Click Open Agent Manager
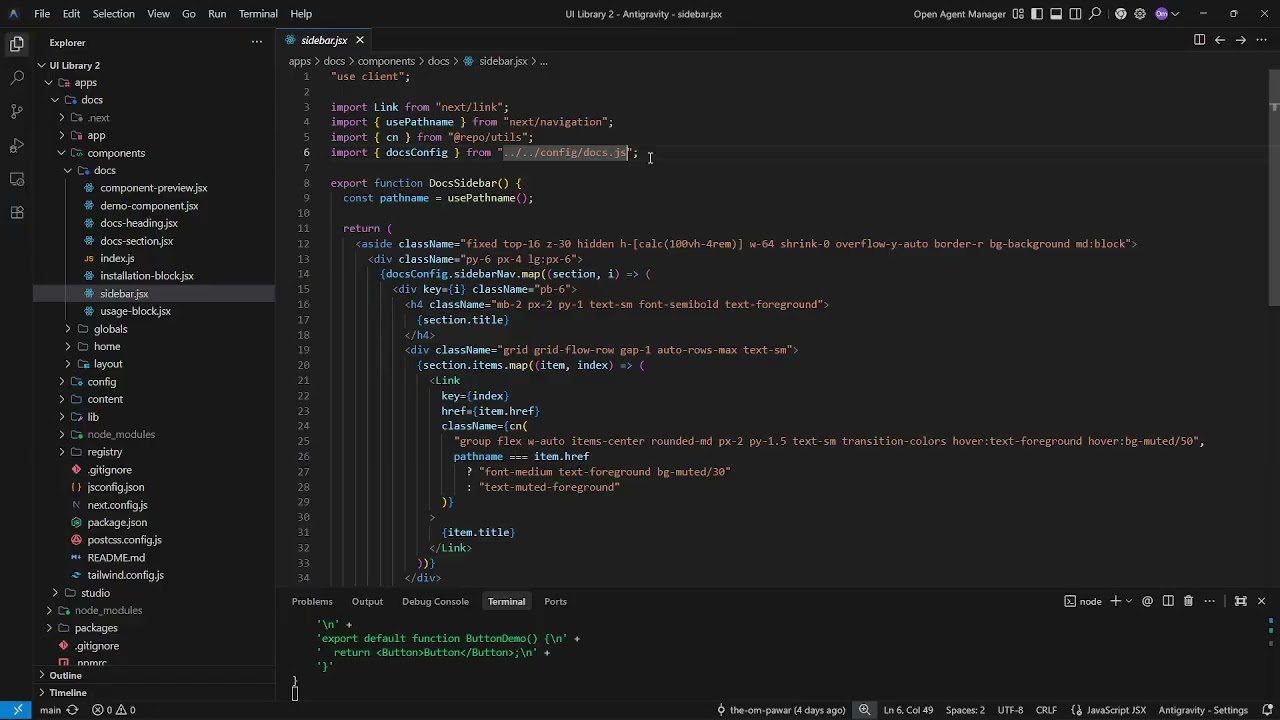Viewport: 1280px width, 720px height. [x=959, y=14]
